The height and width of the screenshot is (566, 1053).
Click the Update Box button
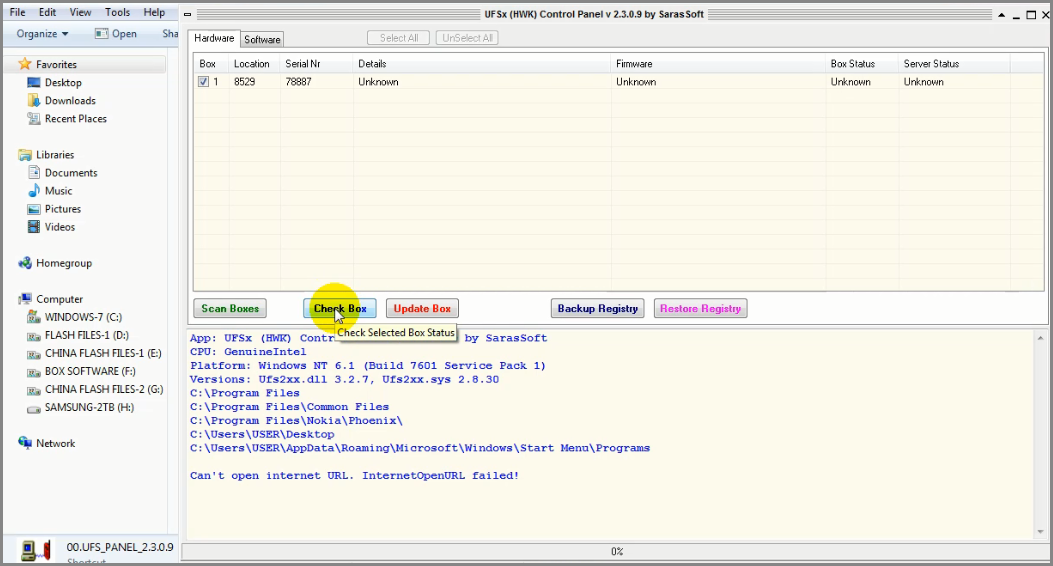pyautogui.click(x=422, y=309)
